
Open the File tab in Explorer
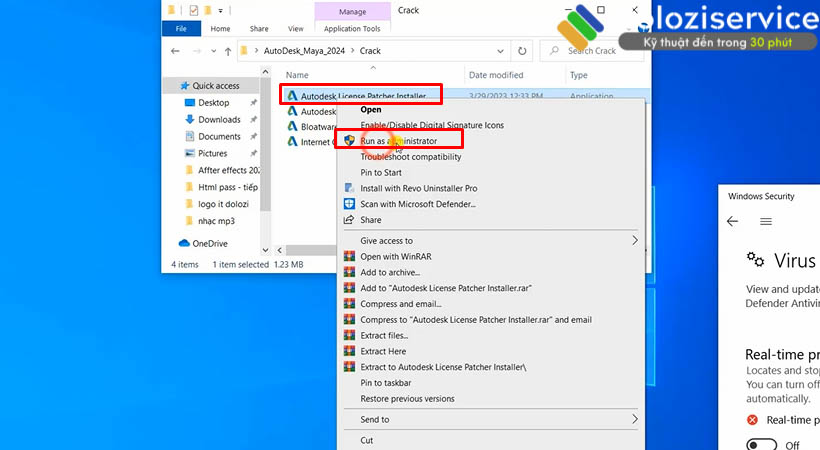click(181, 29)
